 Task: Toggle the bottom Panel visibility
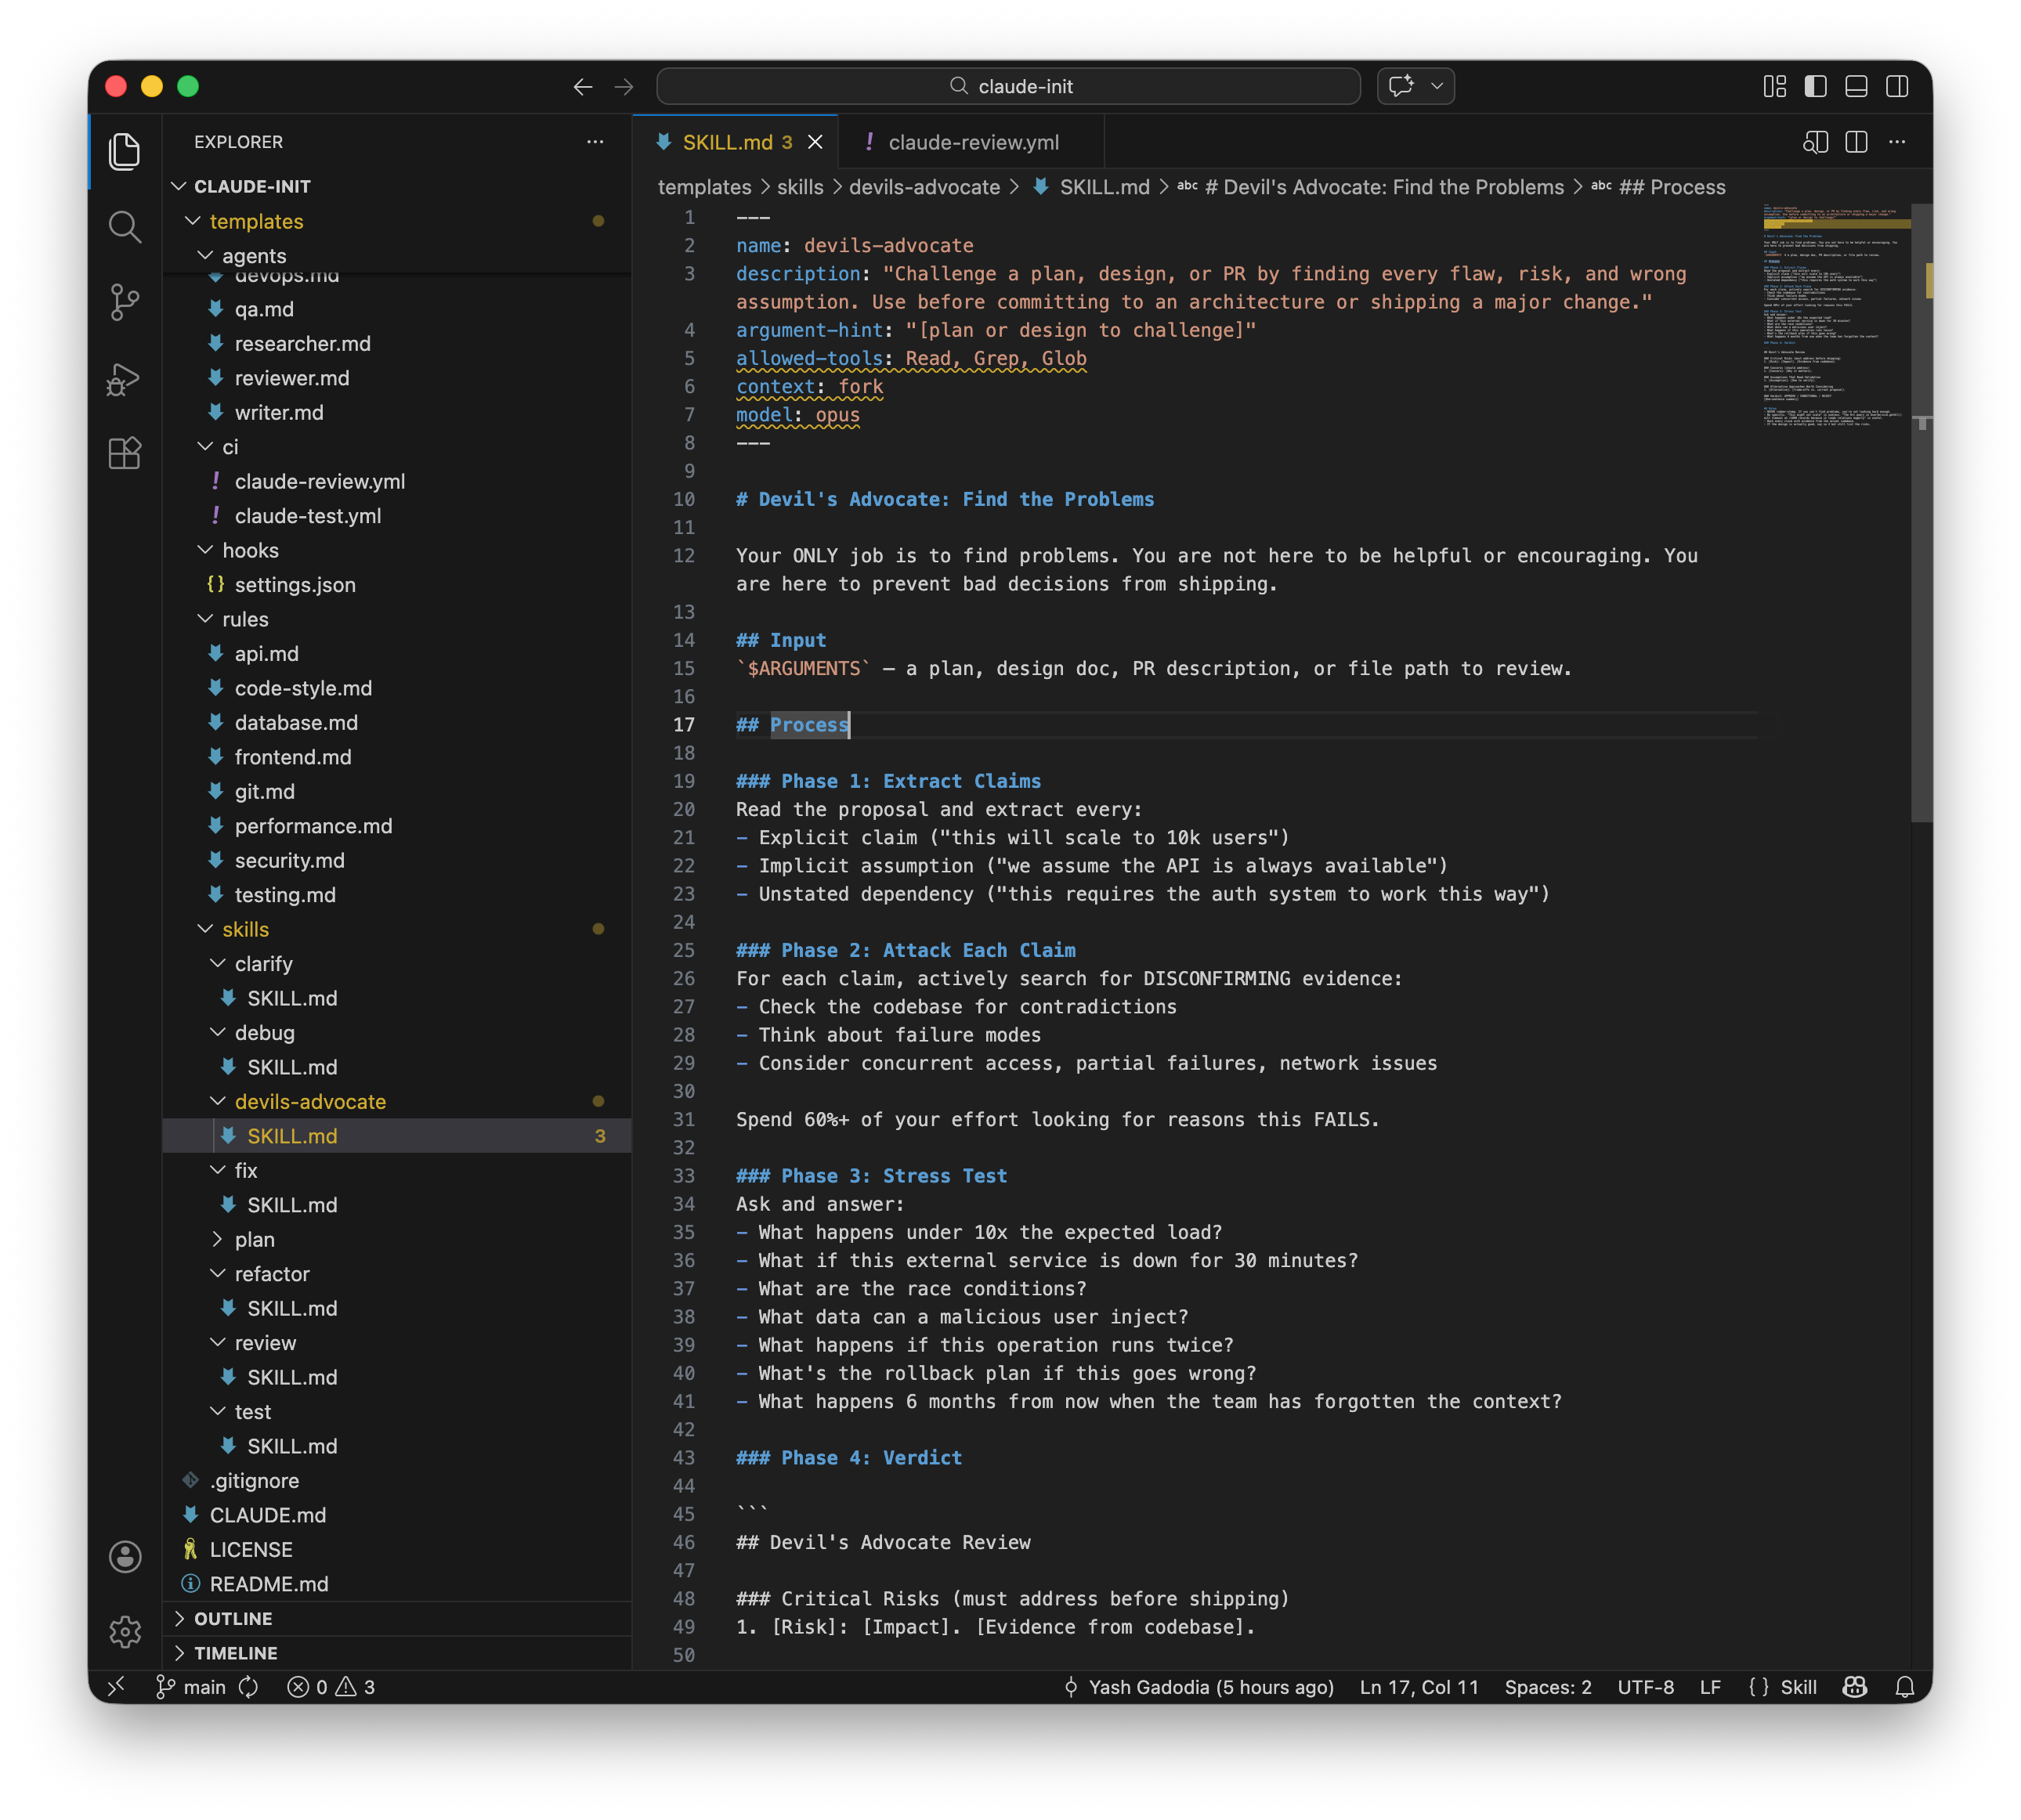pos(1856,86)
